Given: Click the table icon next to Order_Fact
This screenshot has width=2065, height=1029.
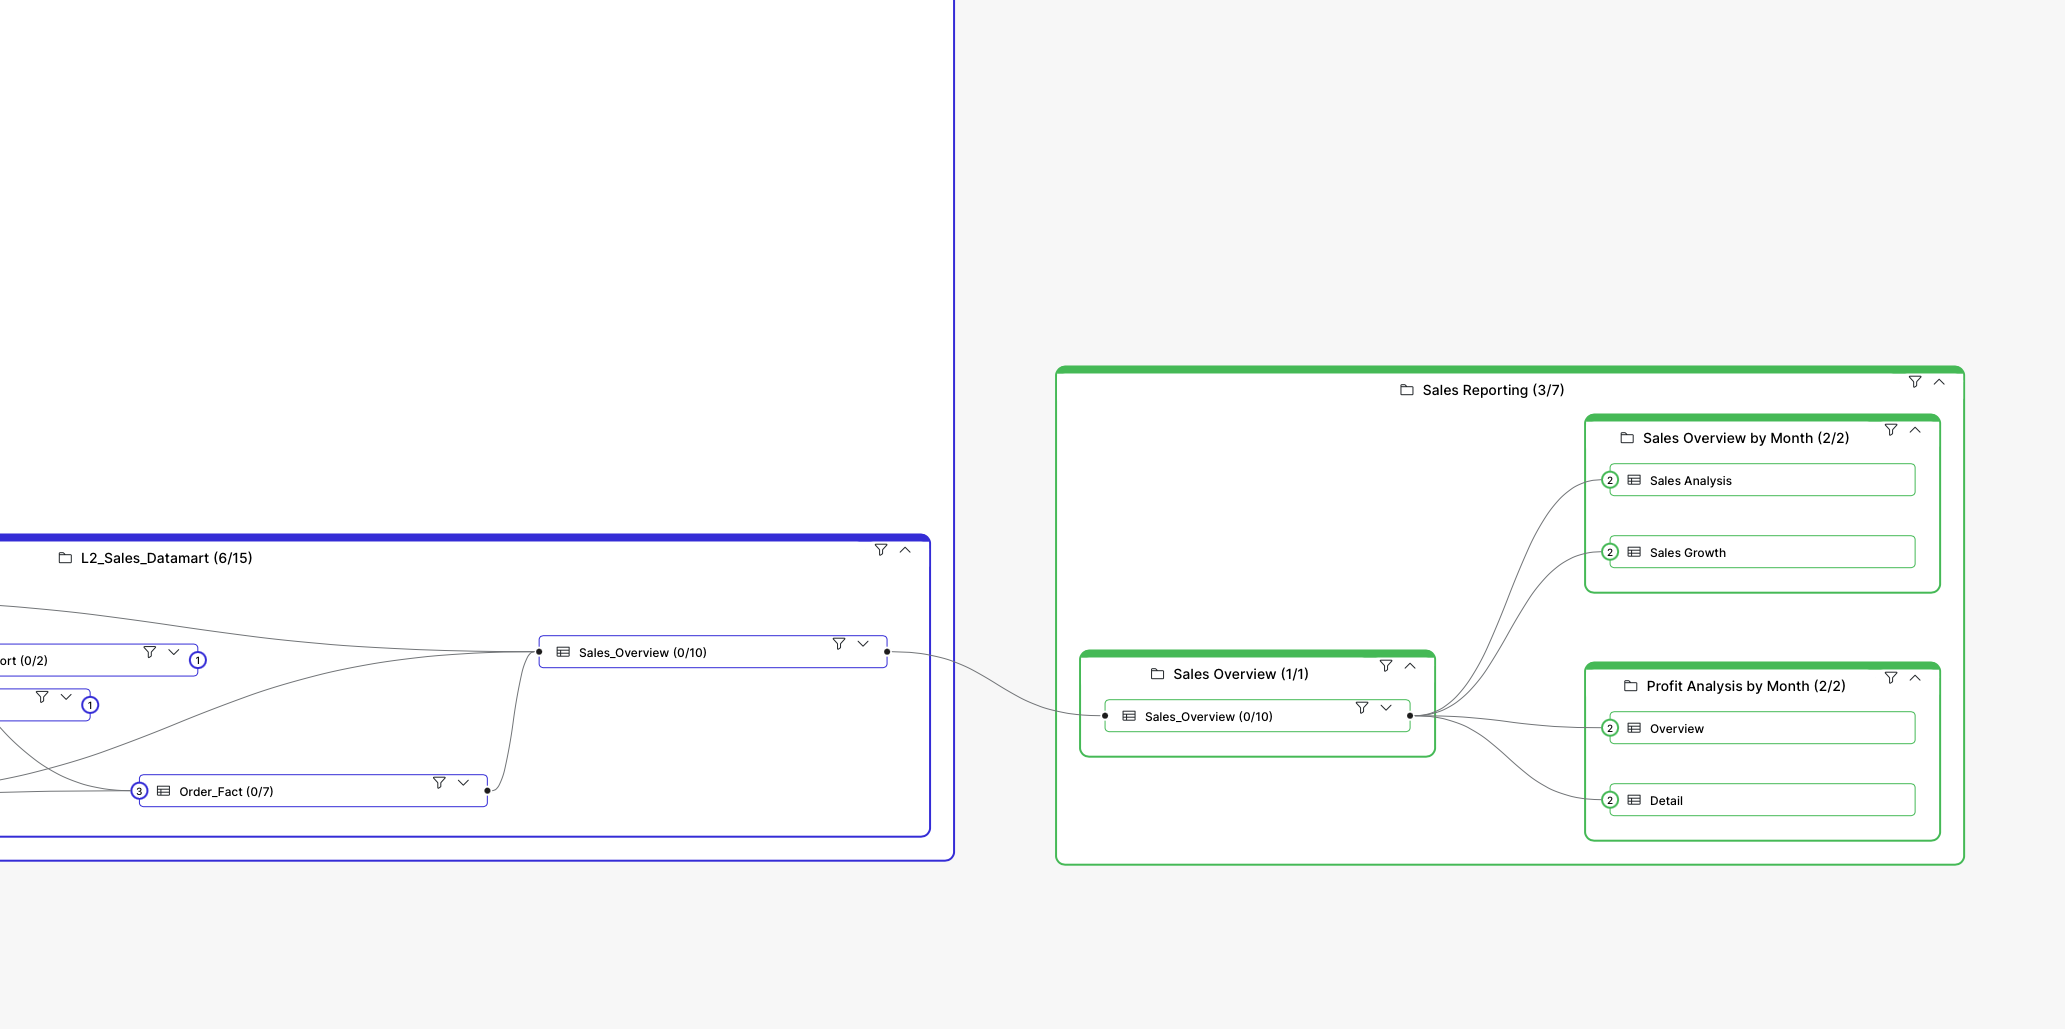Looking at the screenshot, I should 164,790.
